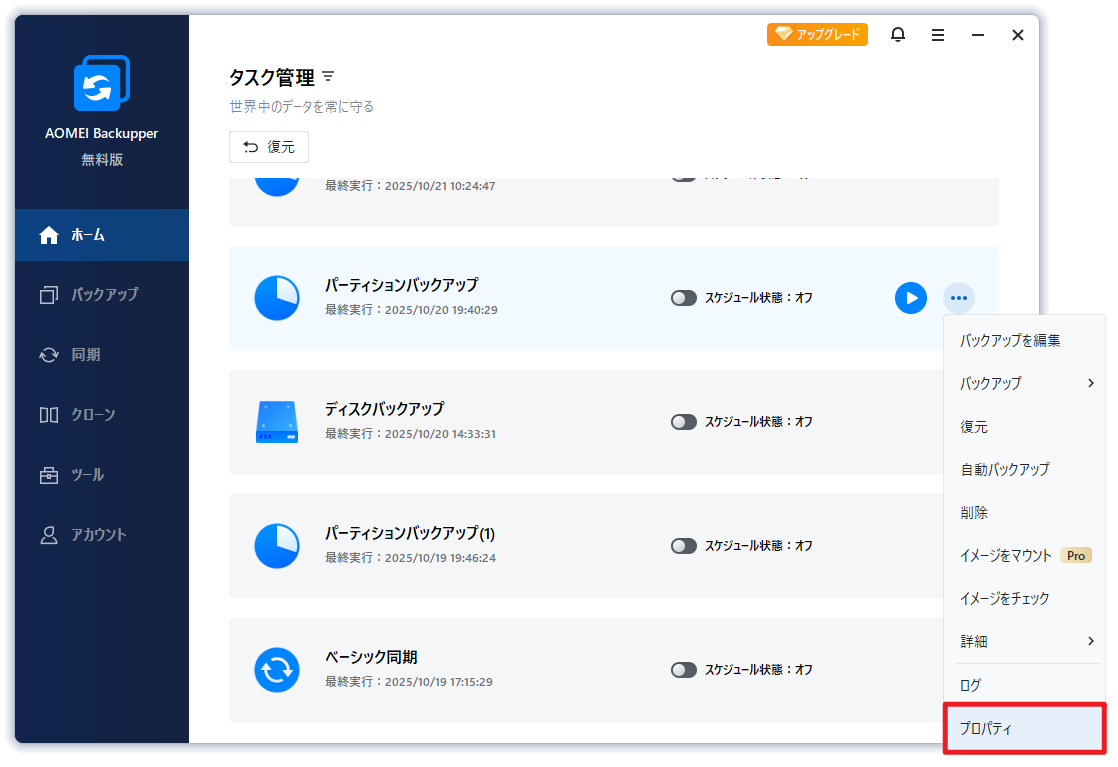Click the AOMEI Backupper logo icon
The image size is (1118, 767).
pos(102,83)
